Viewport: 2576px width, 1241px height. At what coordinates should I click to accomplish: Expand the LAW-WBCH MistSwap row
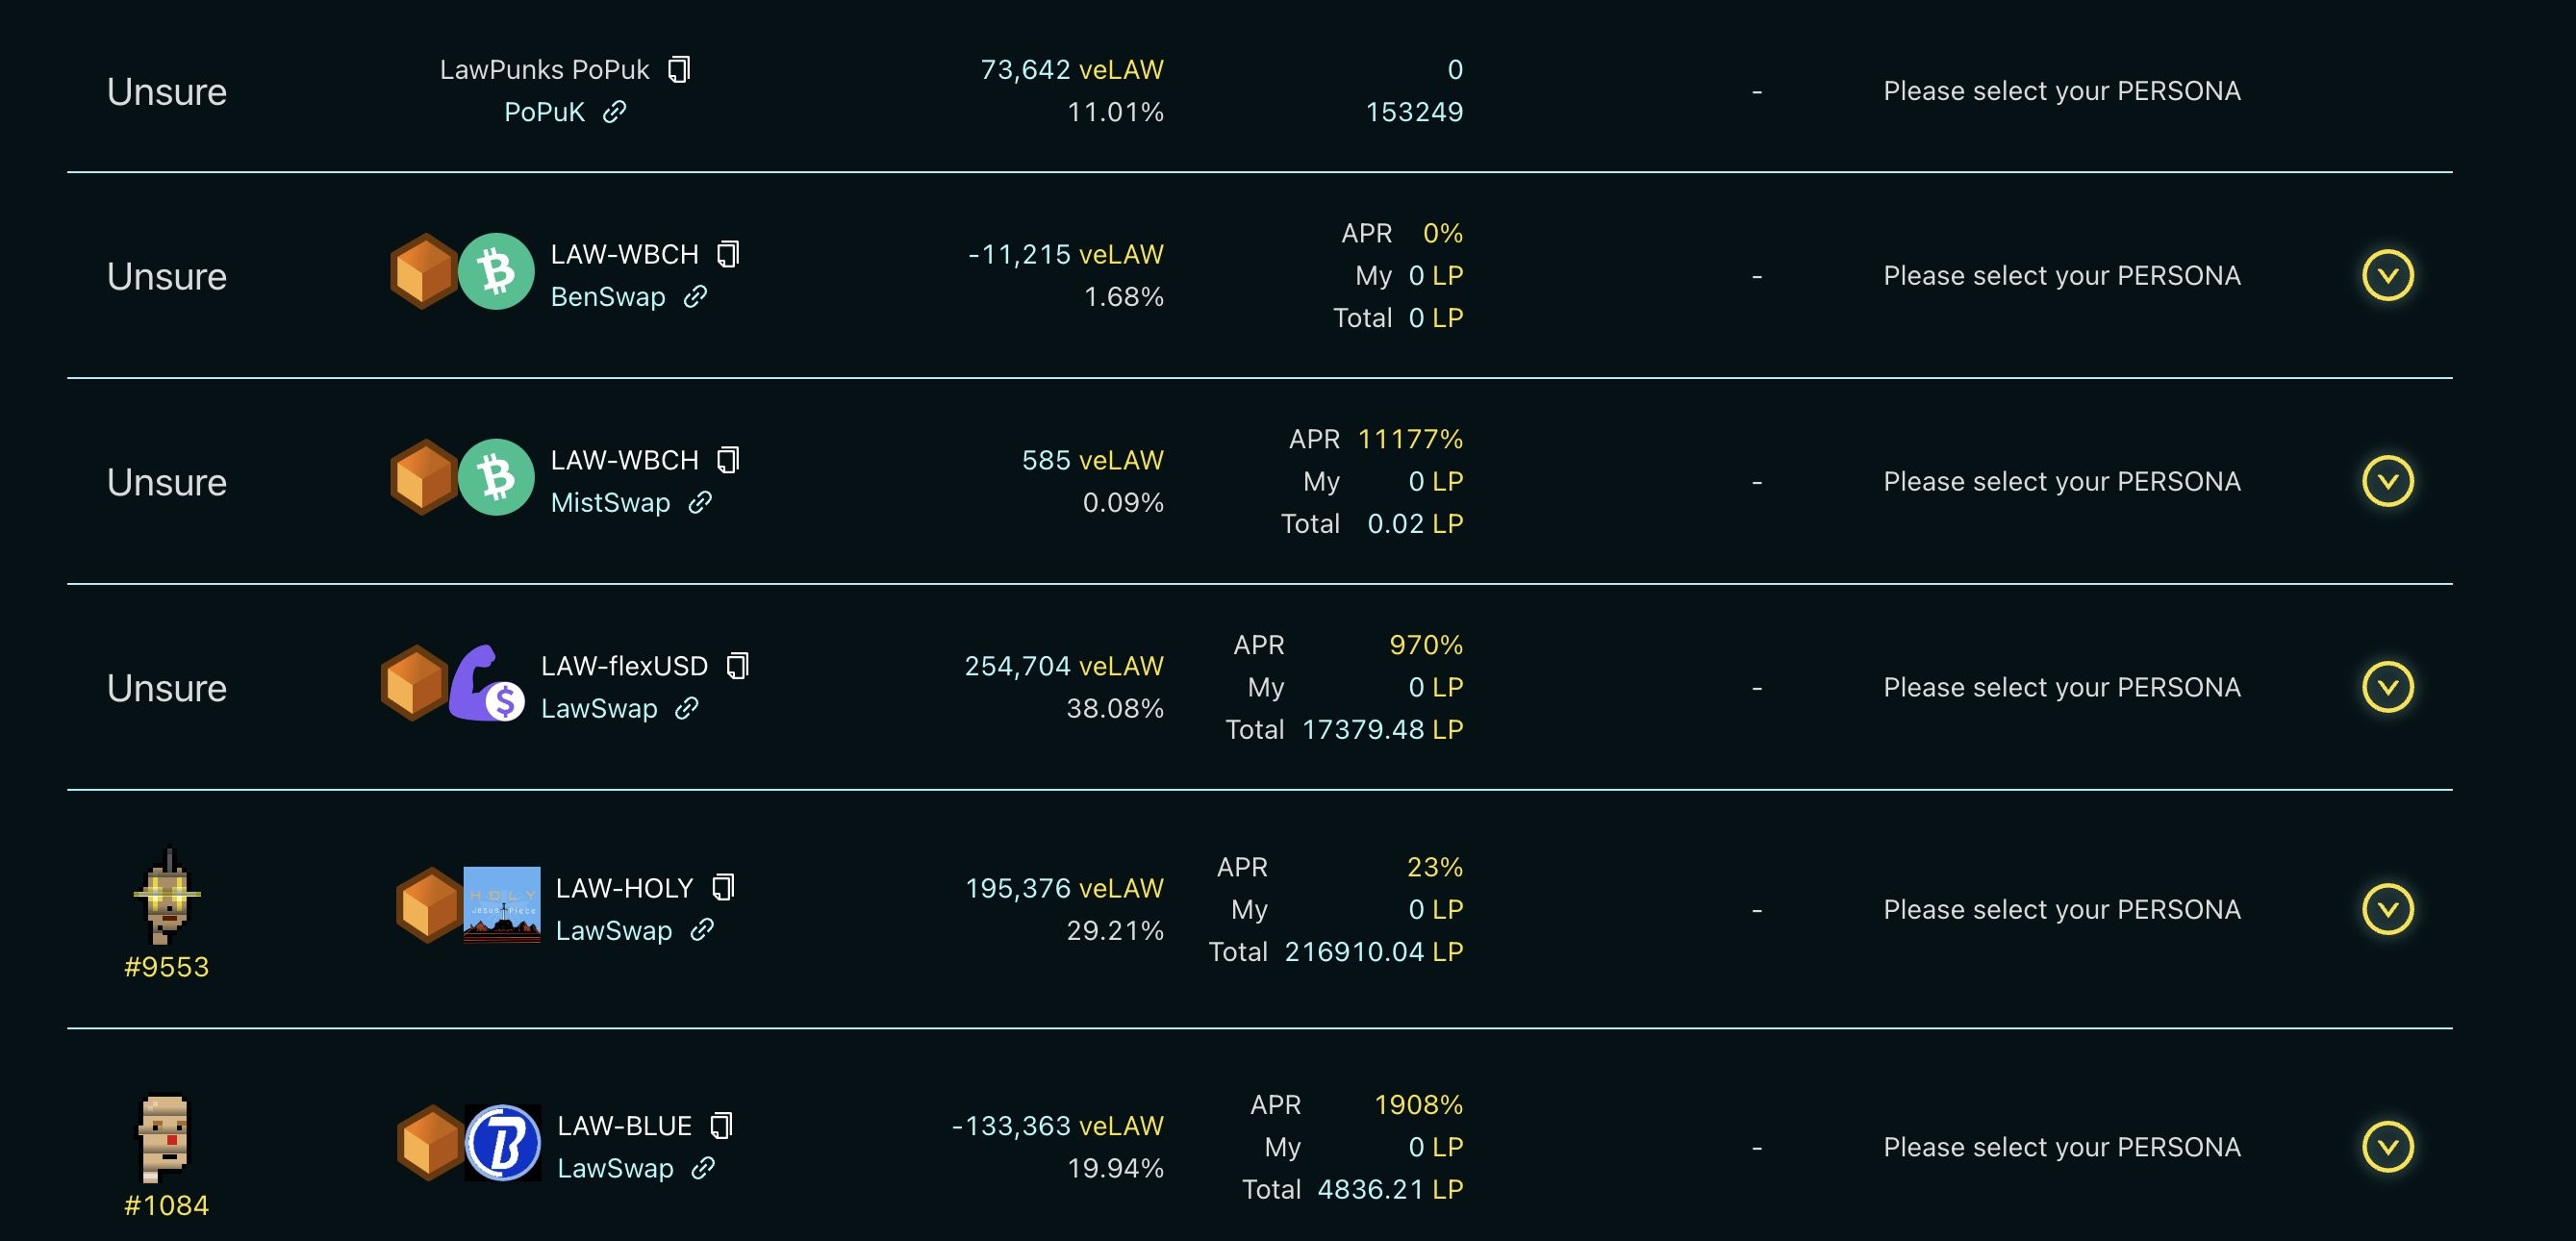click(2387, 481)
